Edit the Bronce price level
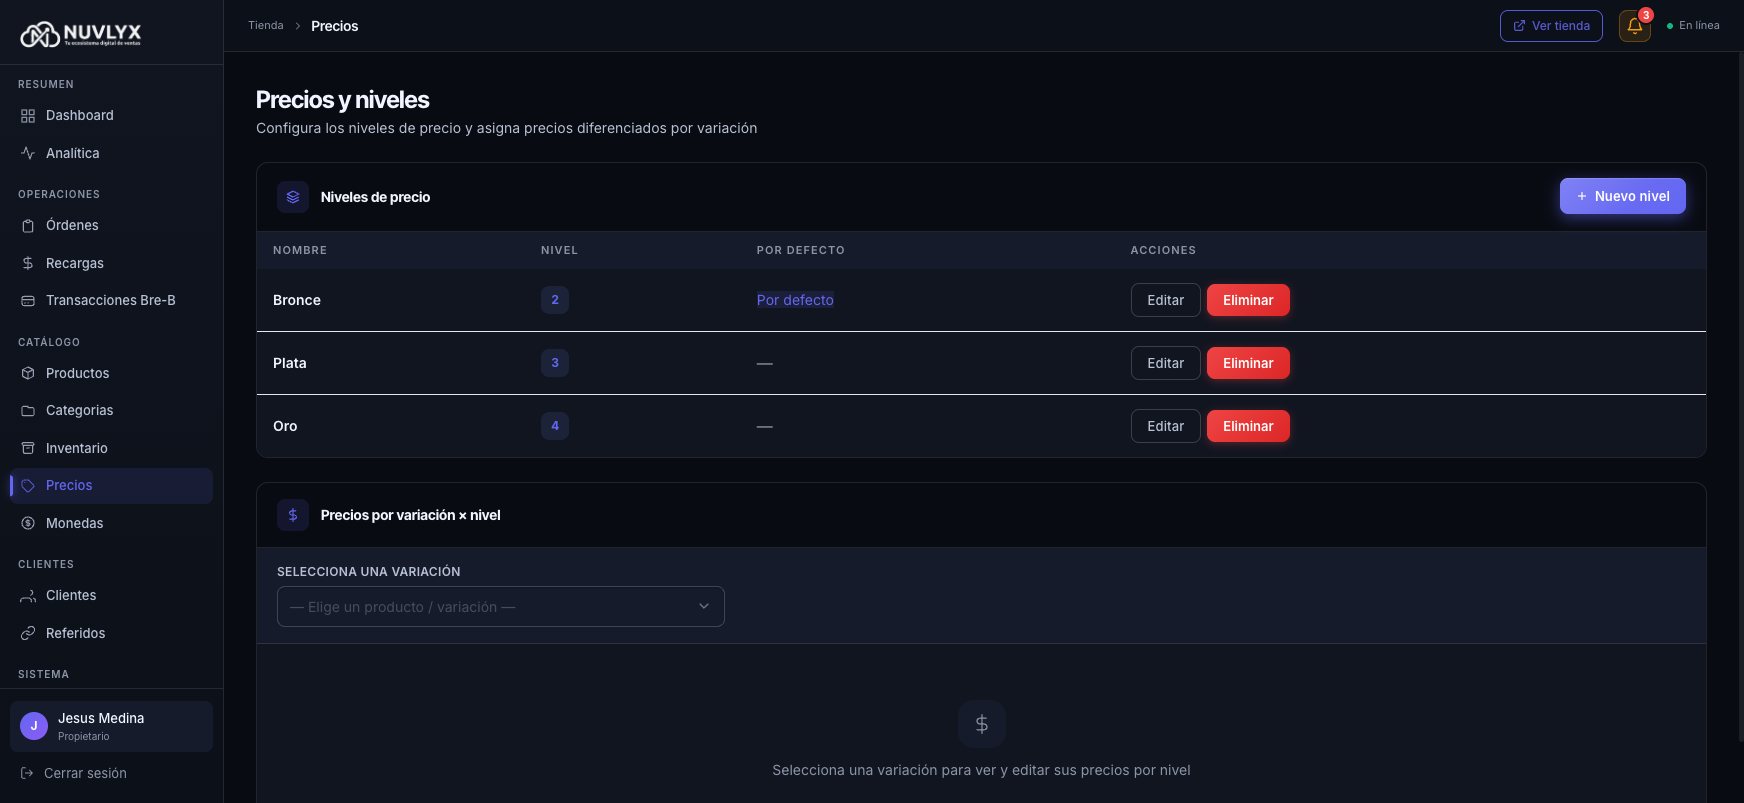Viewport: 1744px width, 803px height. coord(1165,300)
